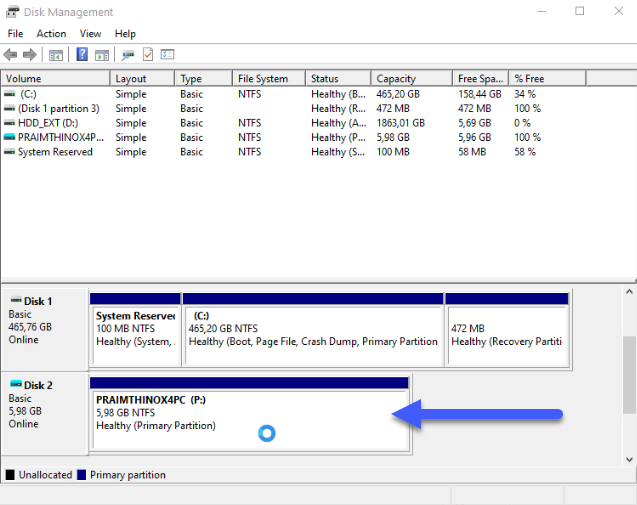Click the 58 MB free space cell
Screen dimensions: 637x505
click(x=472, y=152)
